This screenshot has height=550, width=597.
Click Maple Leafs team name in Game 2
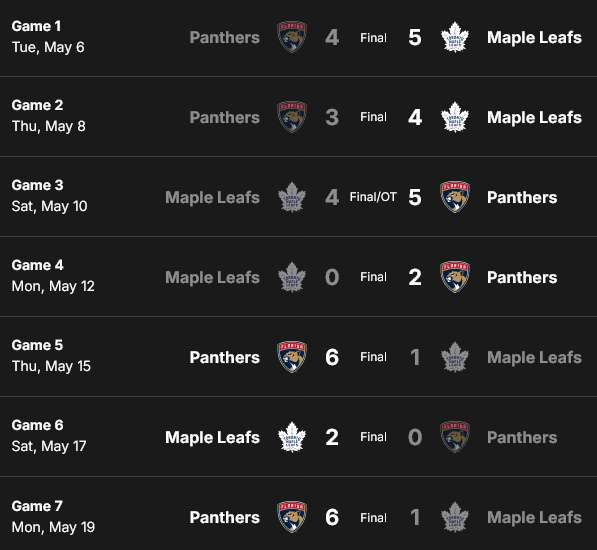point(534,117)
